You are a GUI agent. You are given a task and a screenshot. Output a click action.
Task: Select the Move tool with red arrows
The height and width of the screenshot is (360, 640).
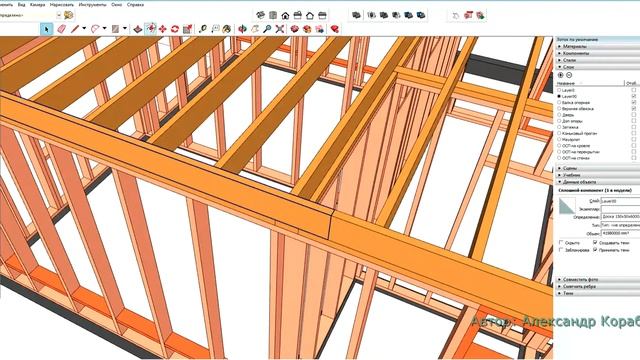pyautogui.click(x=162, y=29)
